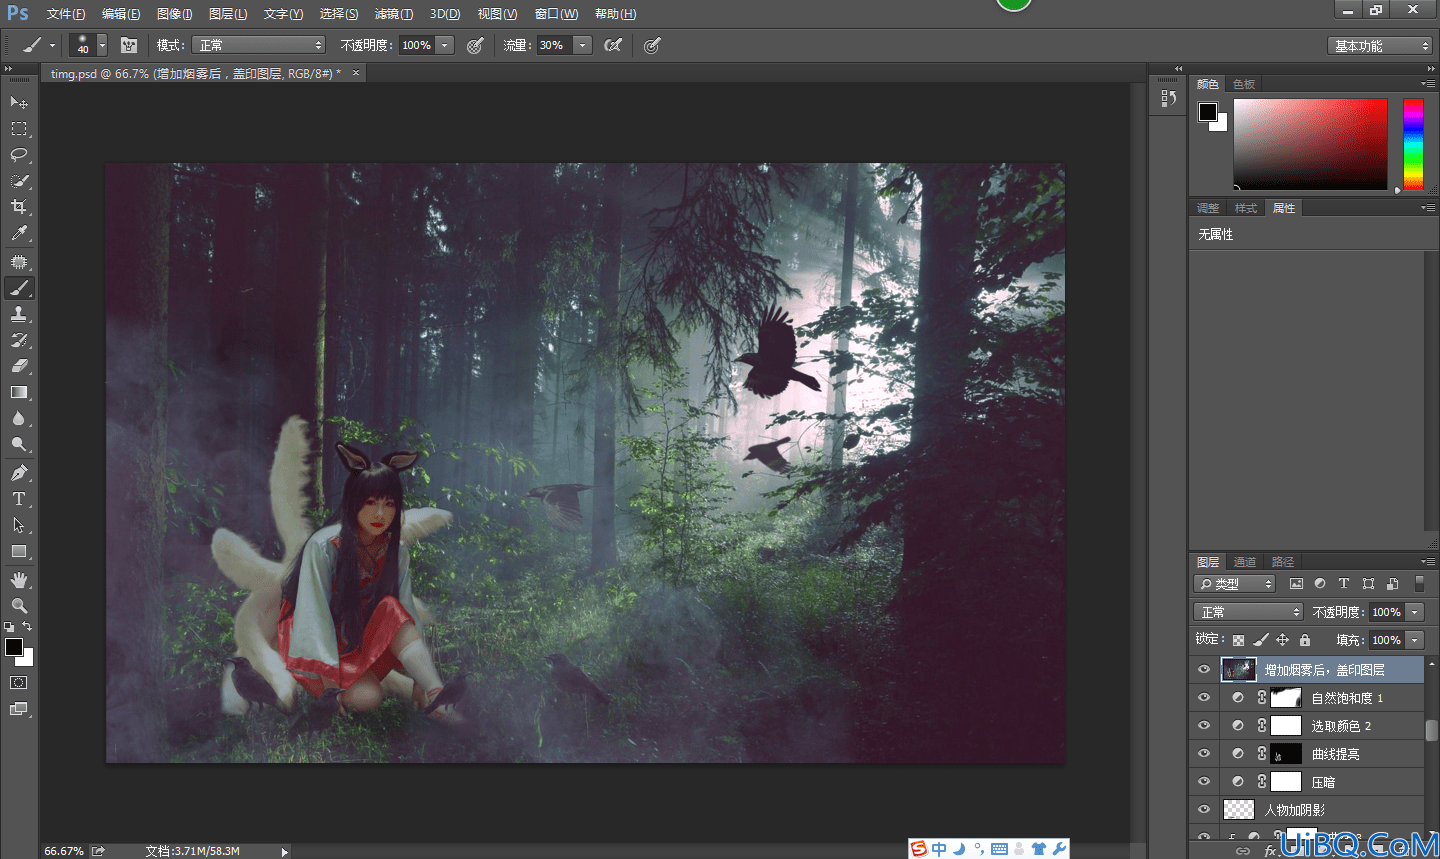Image resolution: width=1440 pixels, height=859 pixels.
Task: Select the Eyedropper tool
Action: [x=19, y=233]
